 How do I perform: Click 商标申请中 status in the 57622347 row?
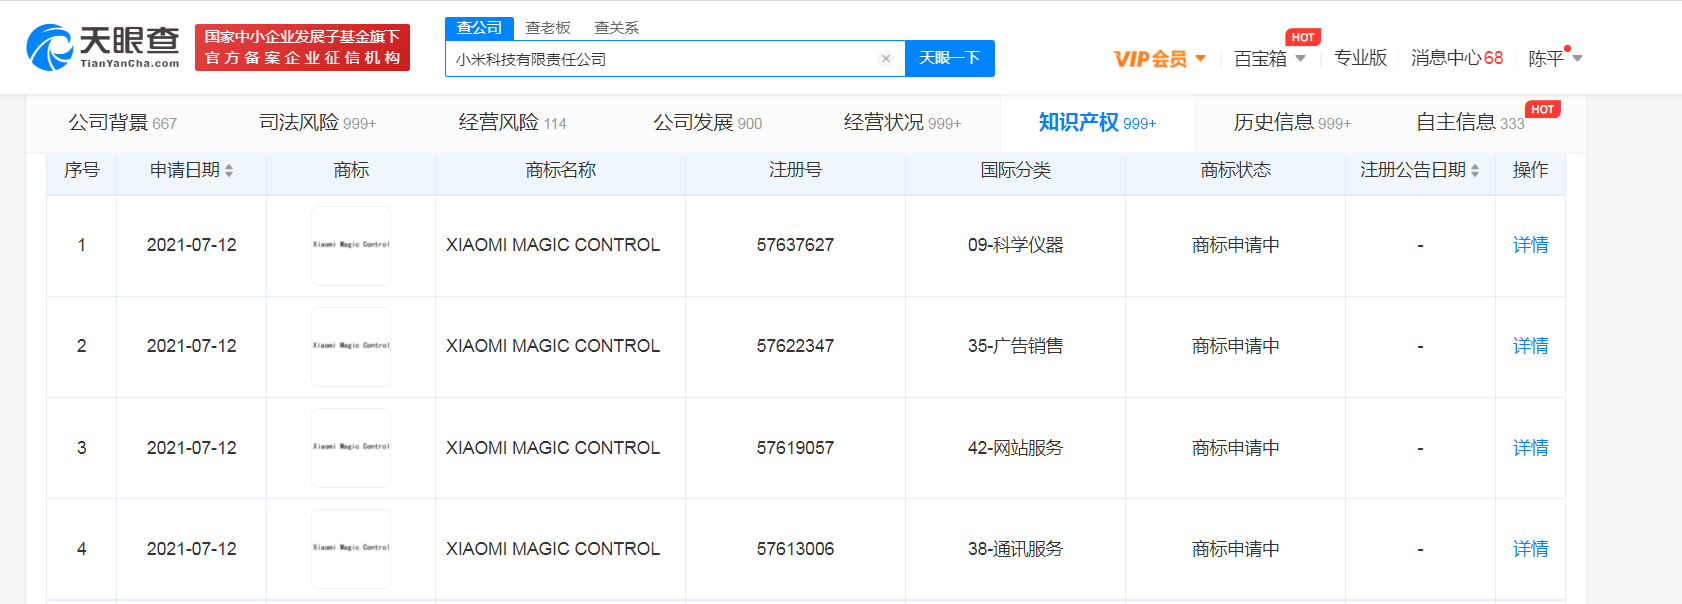pos(1235,346)
